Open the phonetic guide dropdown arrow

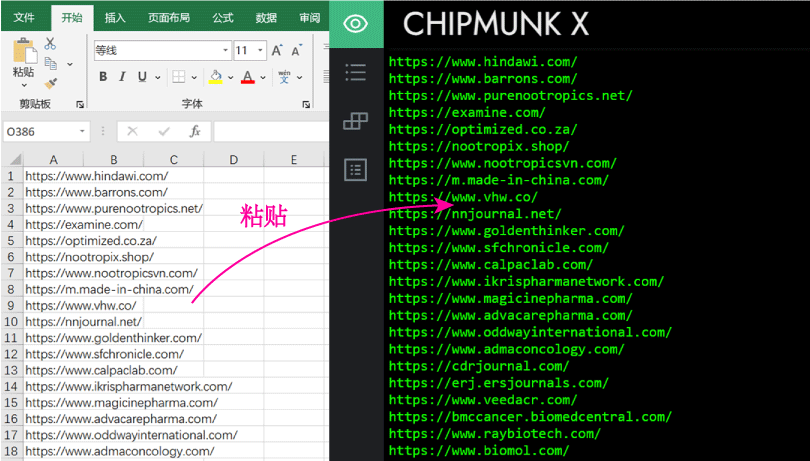300,78
